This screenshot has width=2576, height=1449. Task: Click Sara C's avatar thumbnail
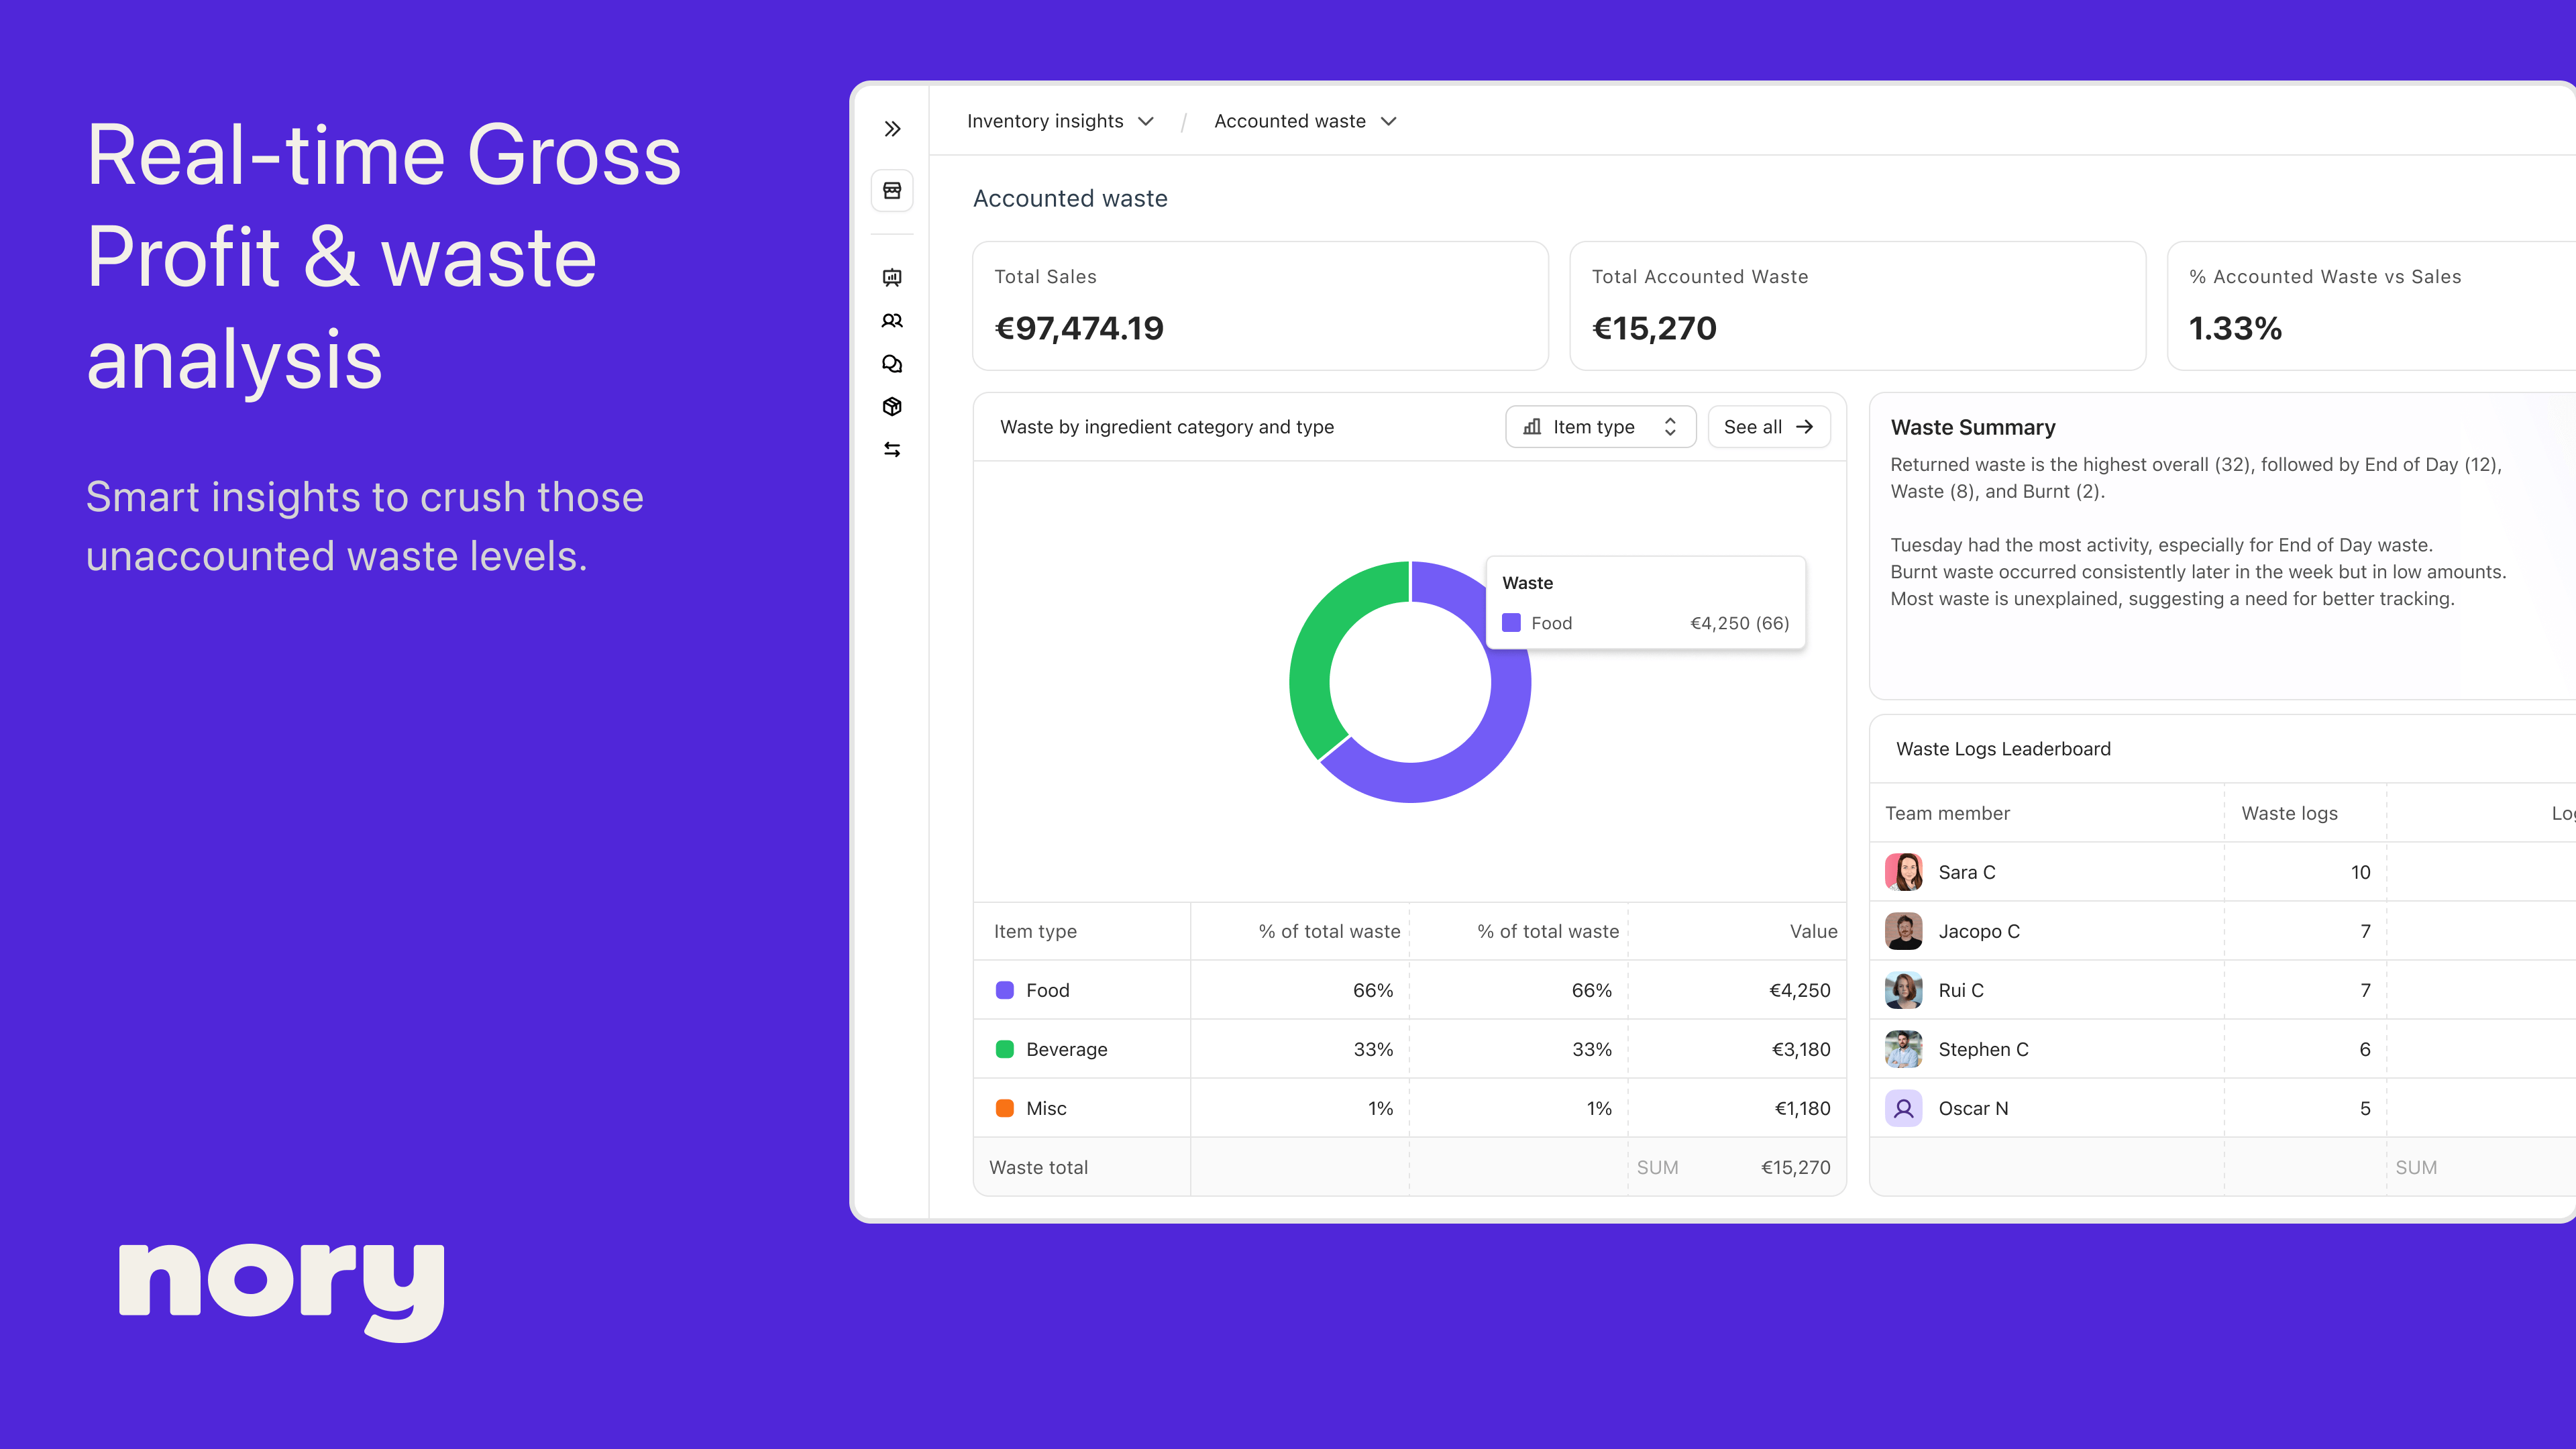point(1903,872)
